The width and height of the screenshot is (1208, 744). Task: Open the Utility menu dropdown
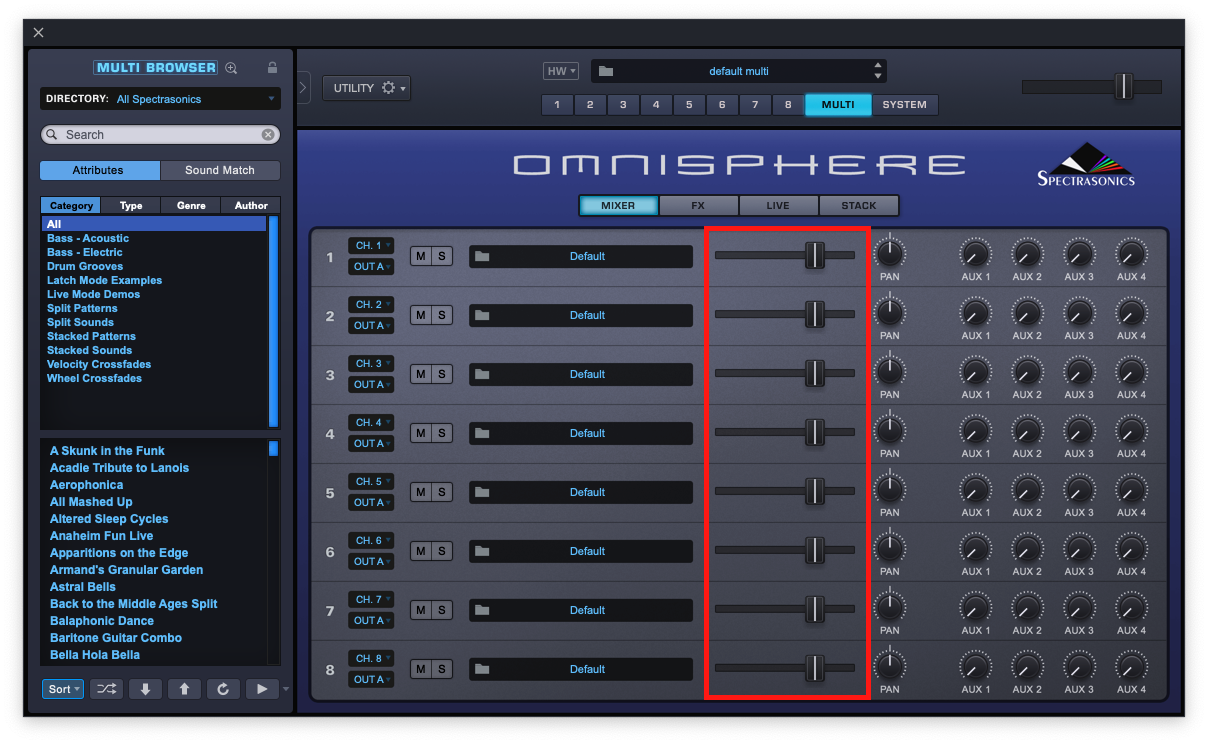[366, 88]
